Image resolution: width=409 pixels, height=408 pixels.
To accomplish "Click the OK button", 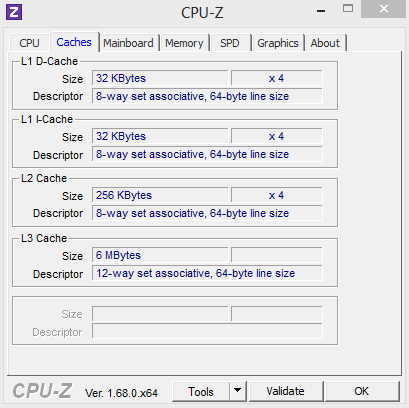I will pos(362,391).
